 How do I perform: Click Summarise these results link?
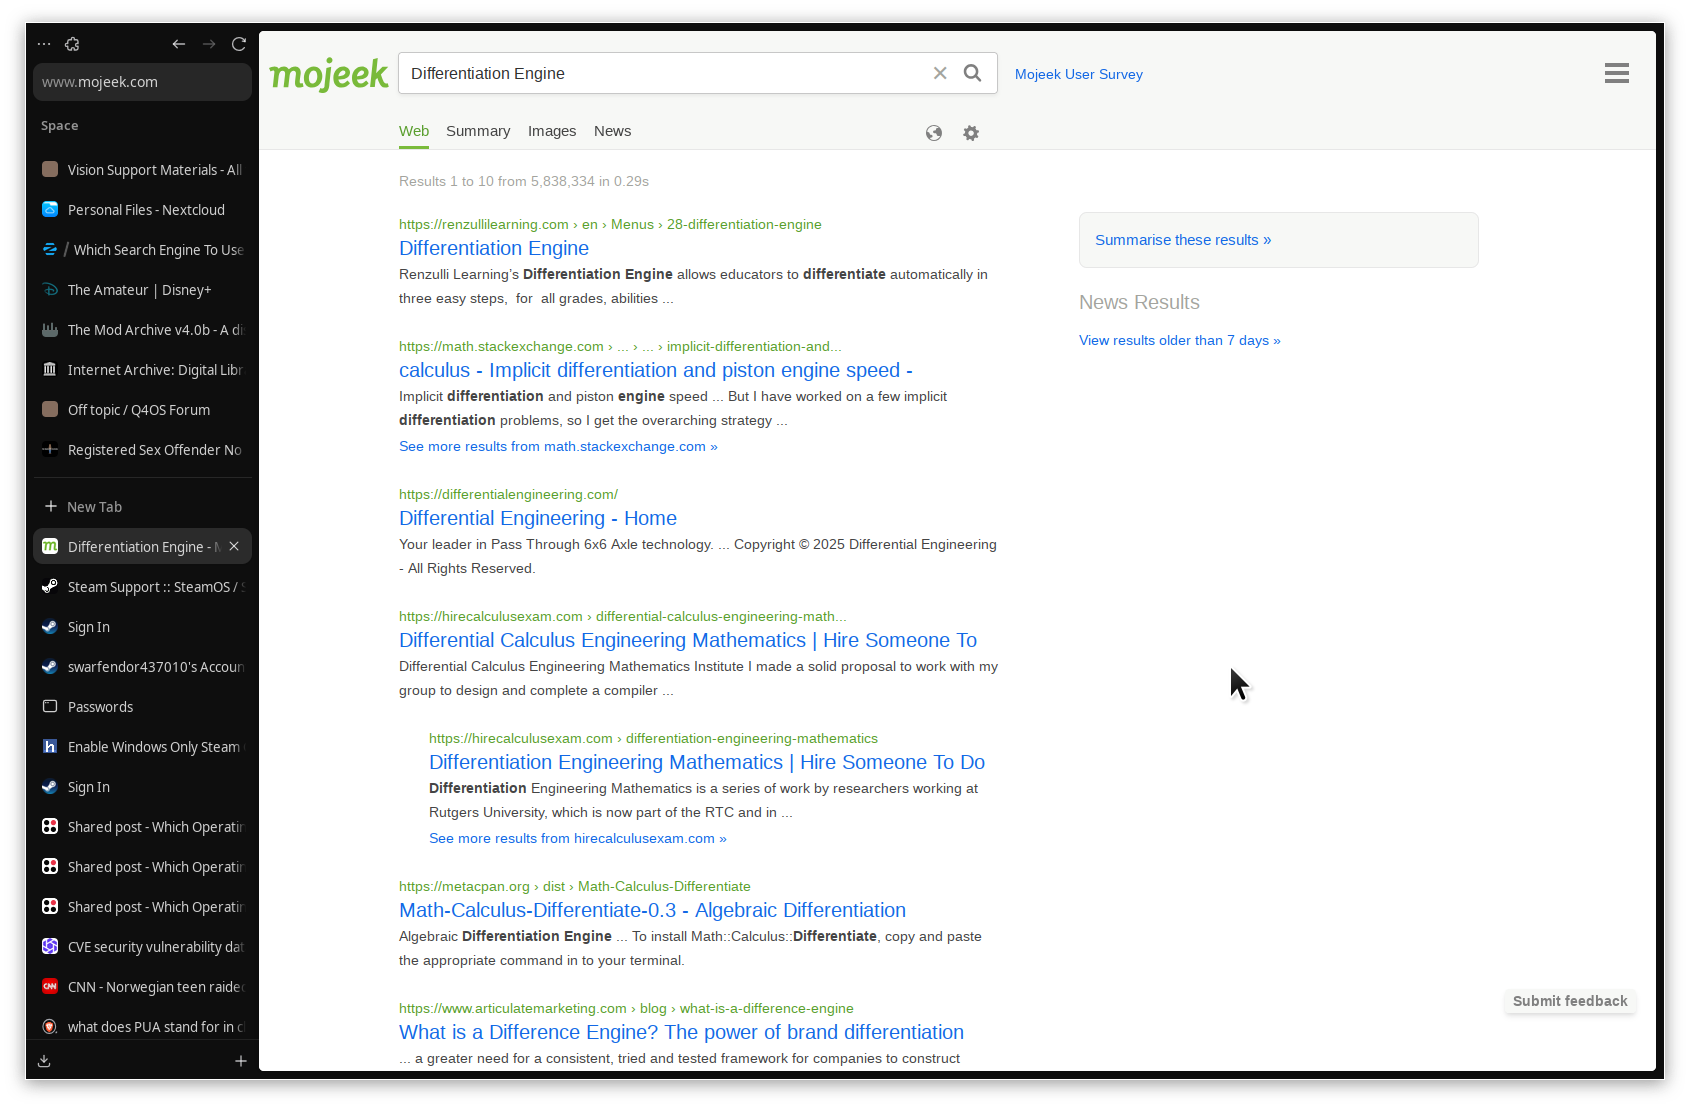pyautogui.click(x=1183, y=240)
